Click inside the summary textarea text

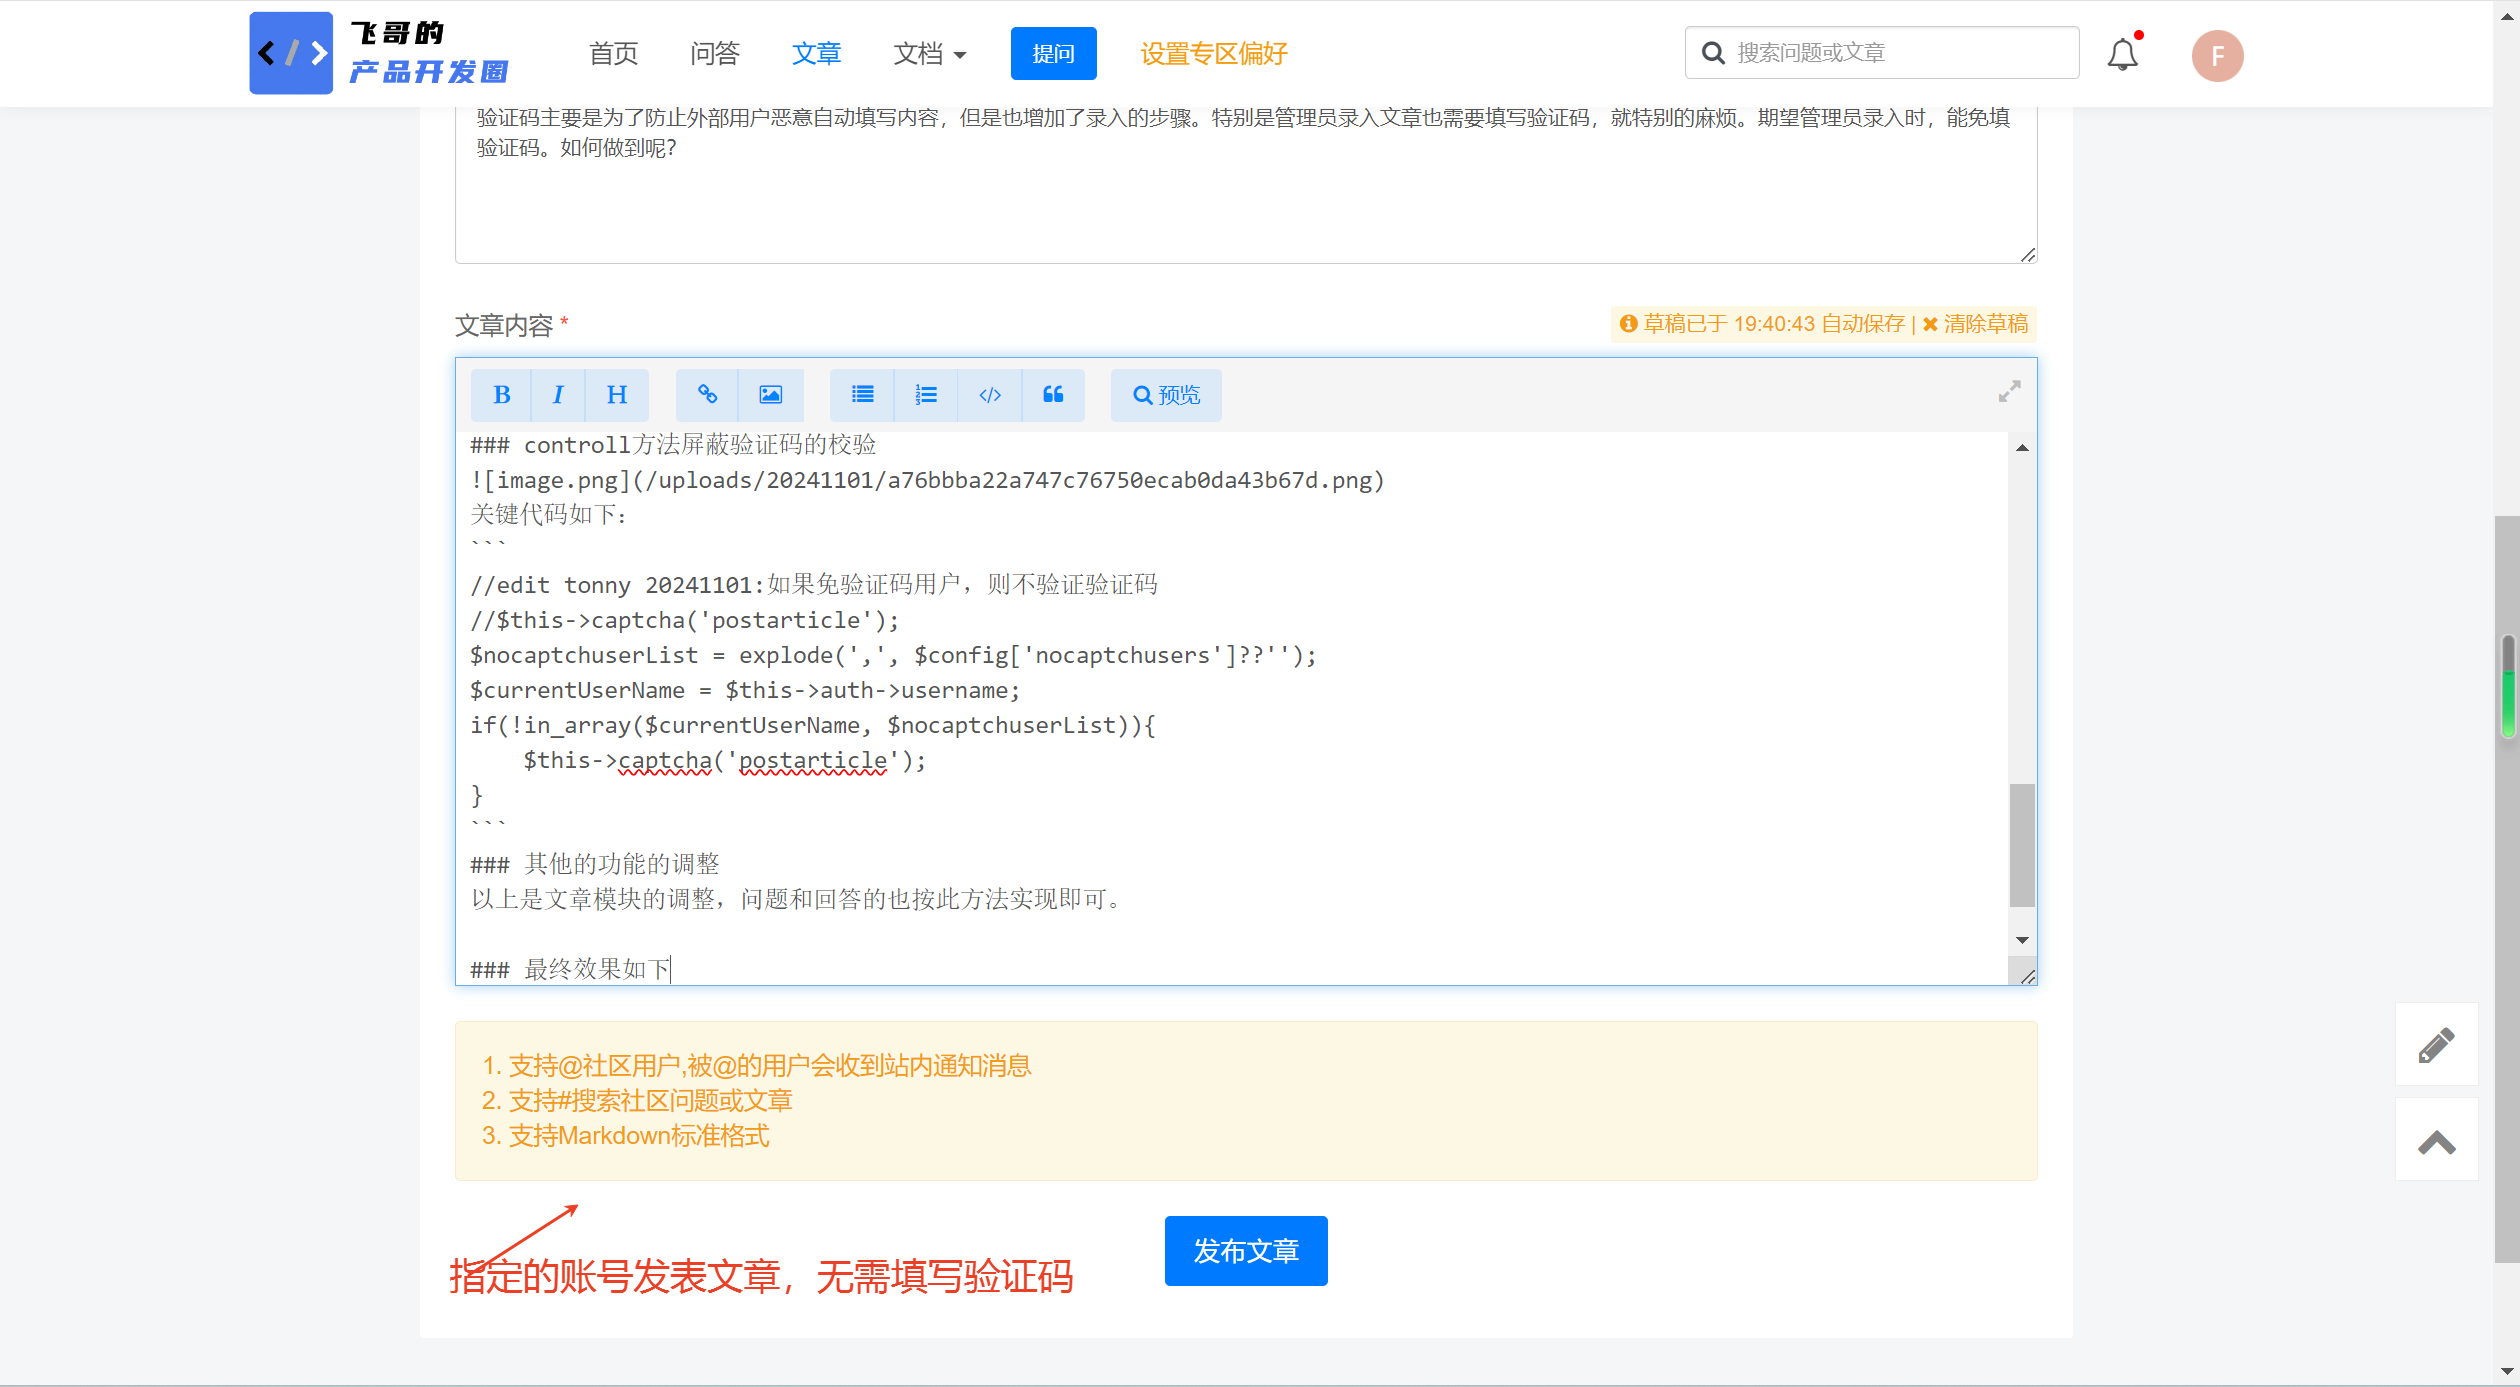1243,132
